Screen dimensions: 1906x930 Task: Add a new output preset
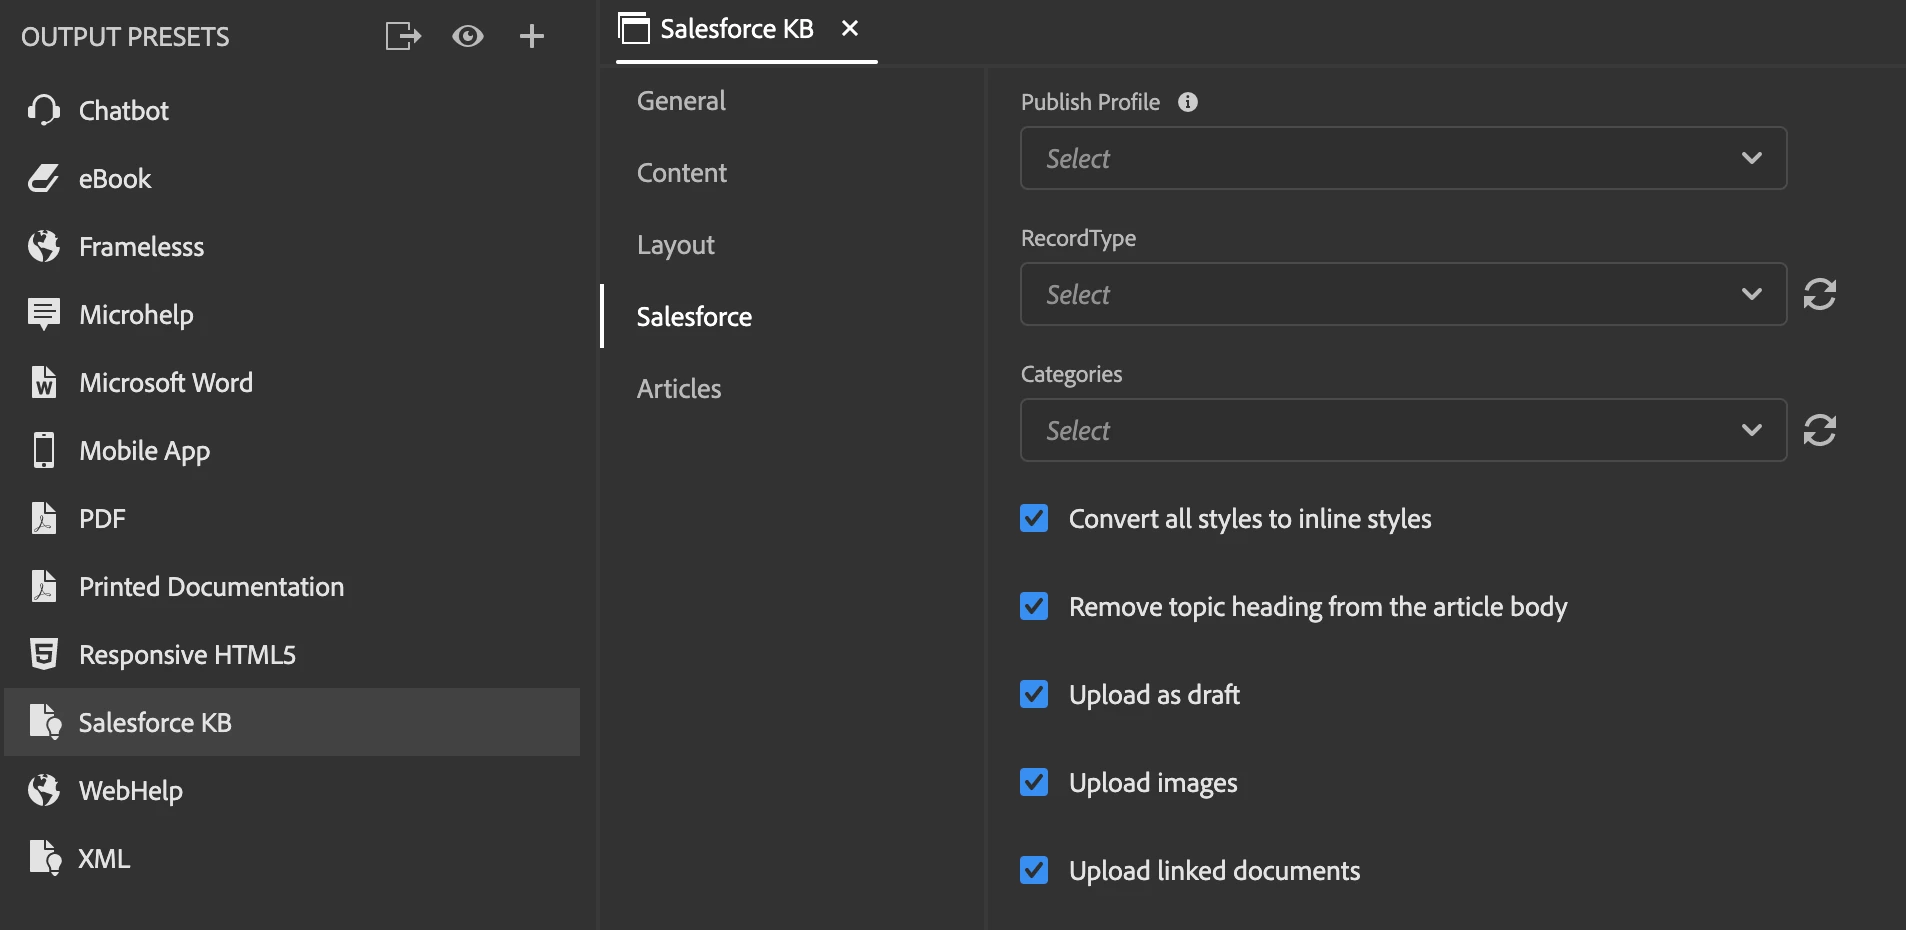point(532,37)
